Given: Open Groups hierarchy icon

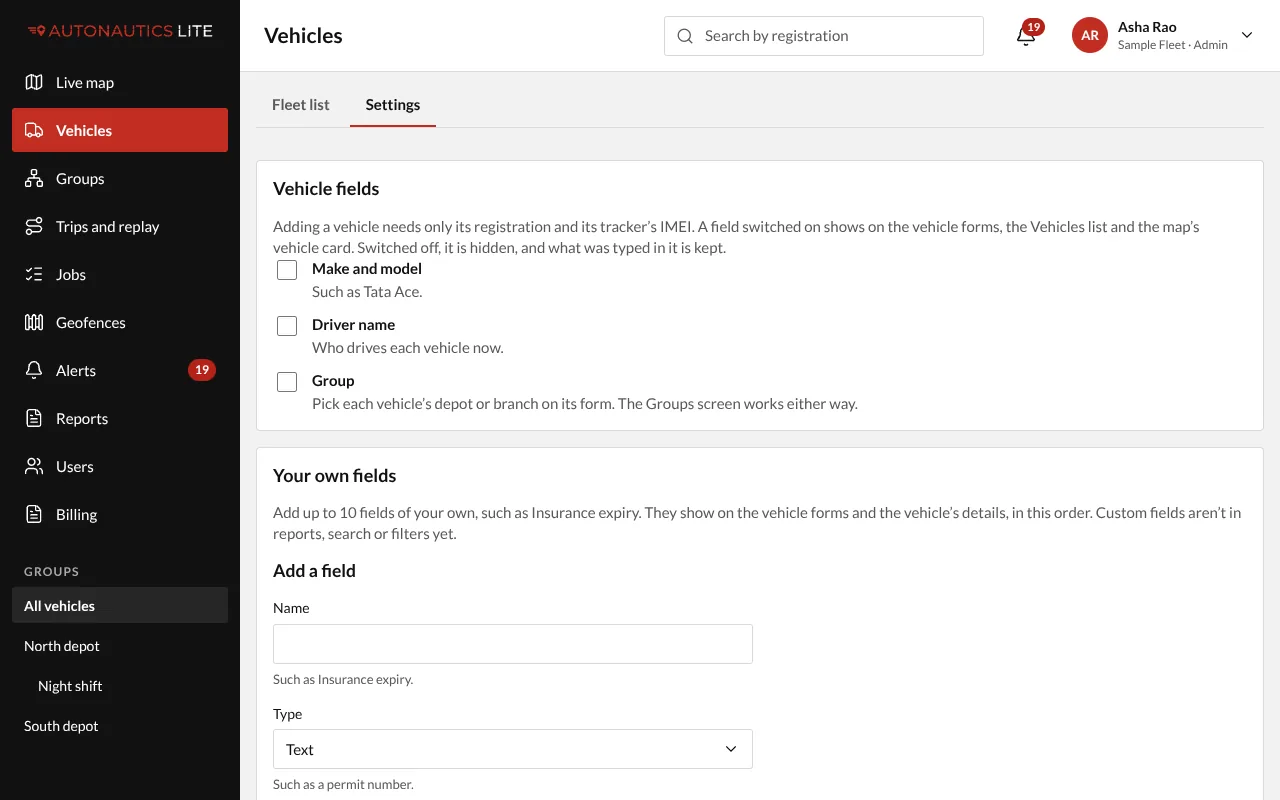Looking at the screenshot, I should pos(34,178).
